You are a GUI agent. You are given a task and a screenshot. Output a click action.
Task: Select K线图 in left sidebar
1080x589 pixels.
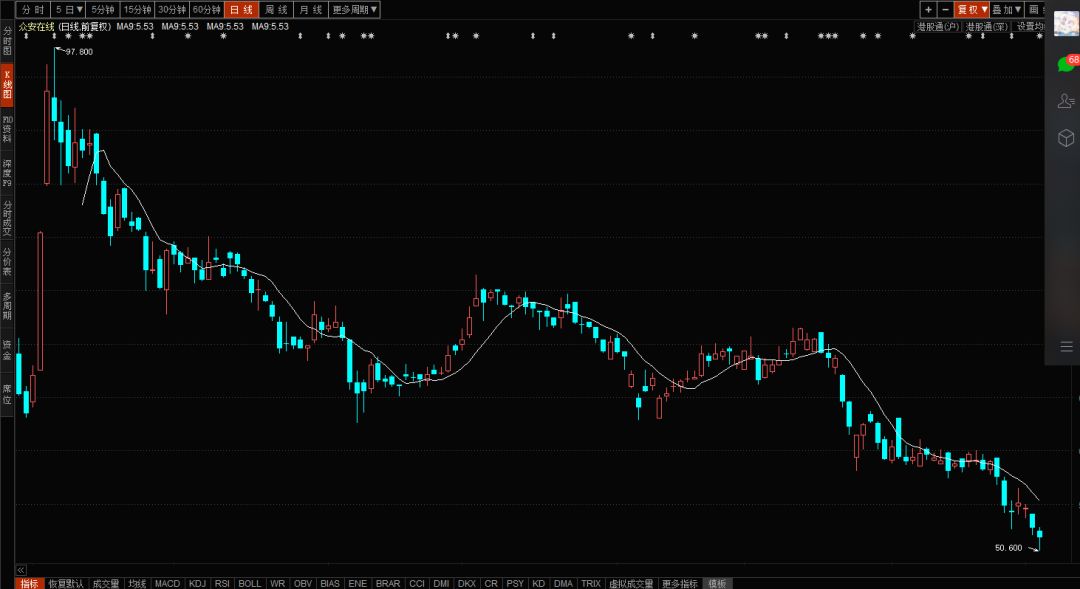(7, 84)
